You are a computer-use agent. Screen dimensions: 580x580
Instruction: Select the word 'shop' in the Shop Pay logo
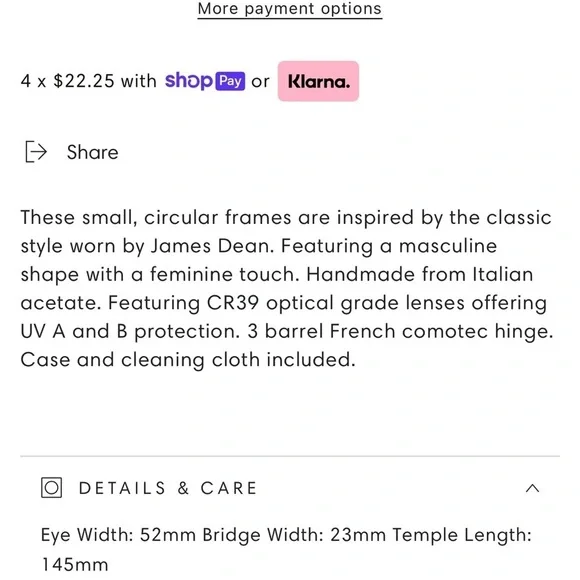click(189, 81)
